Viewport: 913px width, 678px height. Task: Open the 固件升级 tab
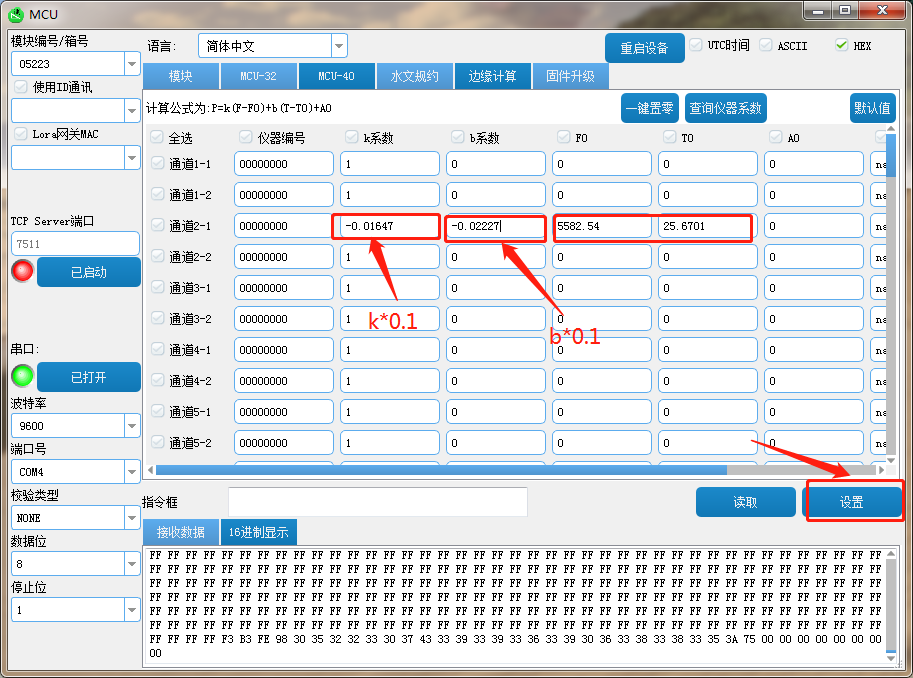570,76
